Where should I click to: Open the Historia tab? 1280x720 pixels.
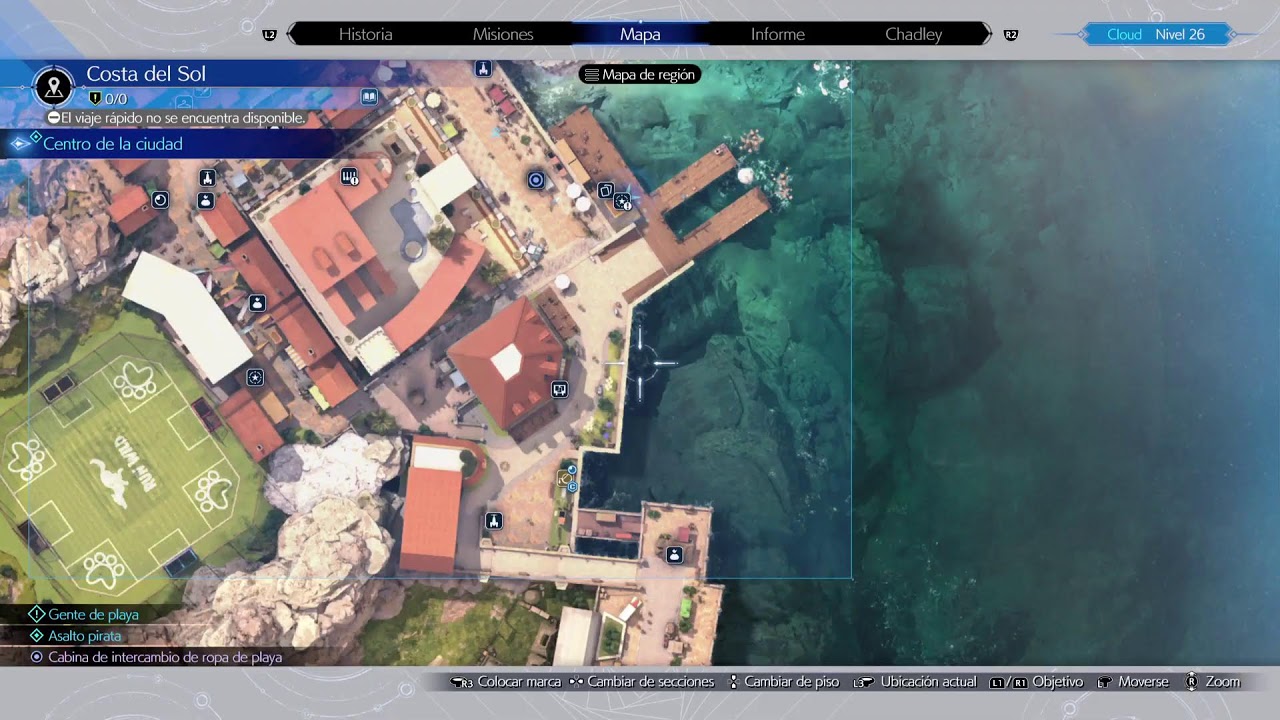coord(365,34)
